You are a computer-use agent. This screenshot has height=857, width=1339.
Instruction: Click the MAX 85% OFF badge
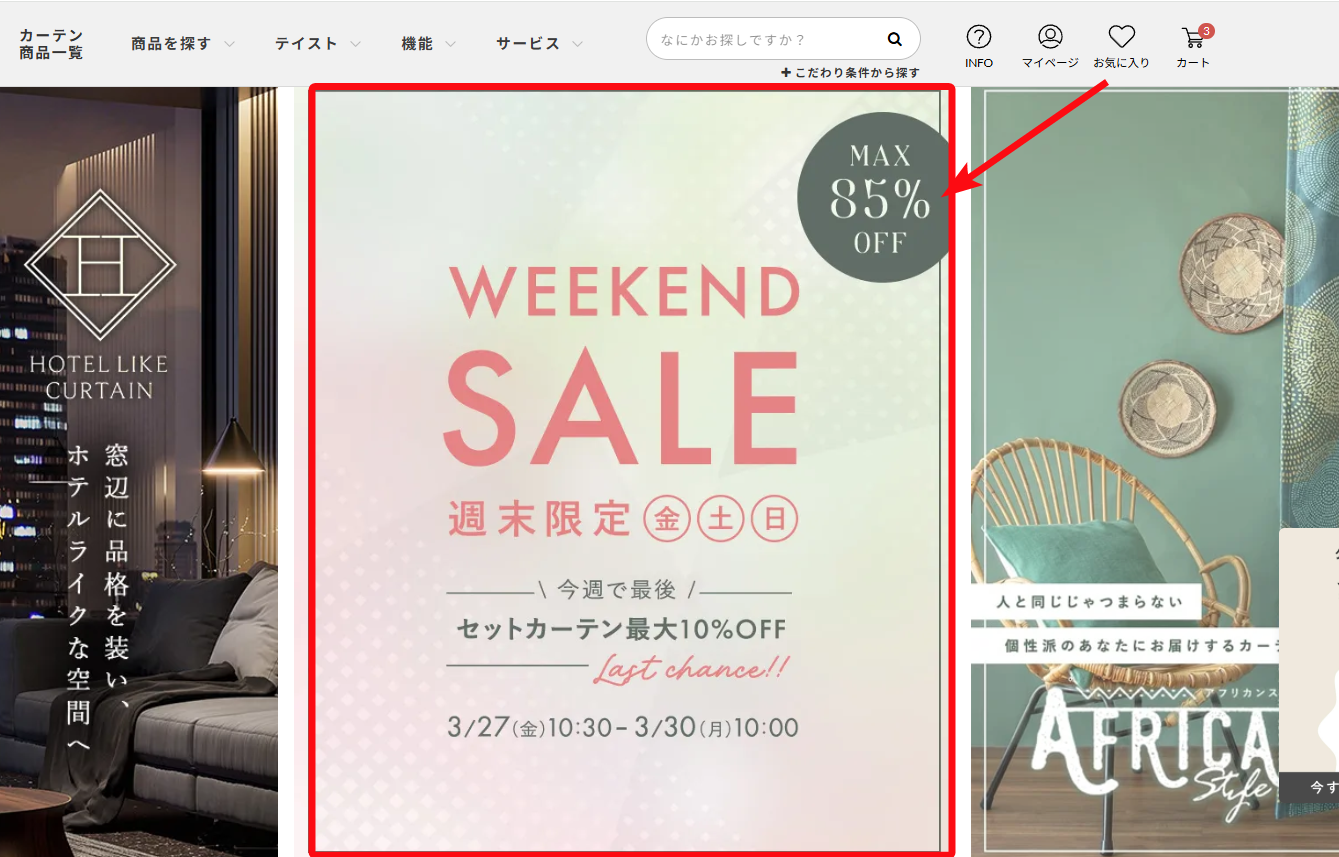873,197
